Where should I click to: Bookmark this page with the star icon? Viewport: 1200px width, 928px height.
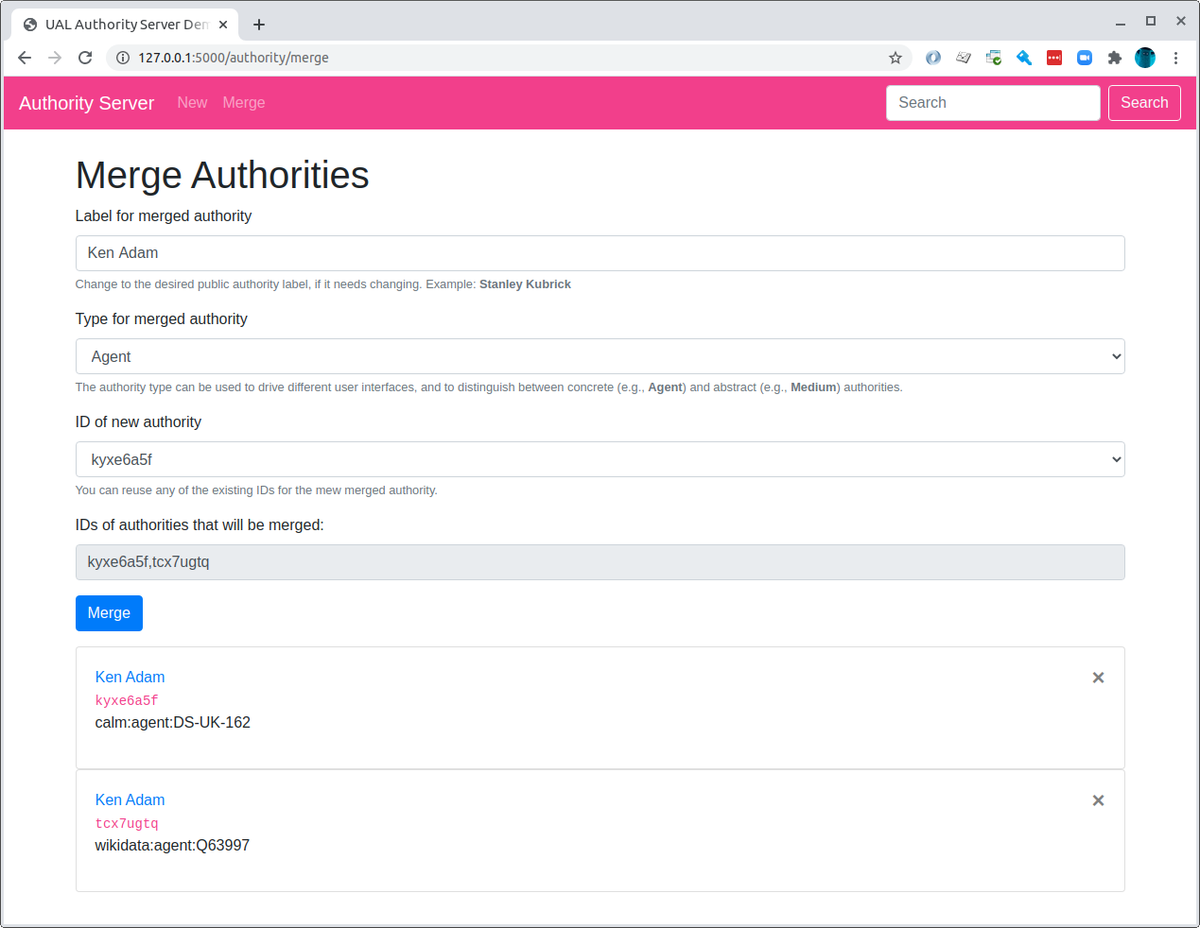point(895,57)
